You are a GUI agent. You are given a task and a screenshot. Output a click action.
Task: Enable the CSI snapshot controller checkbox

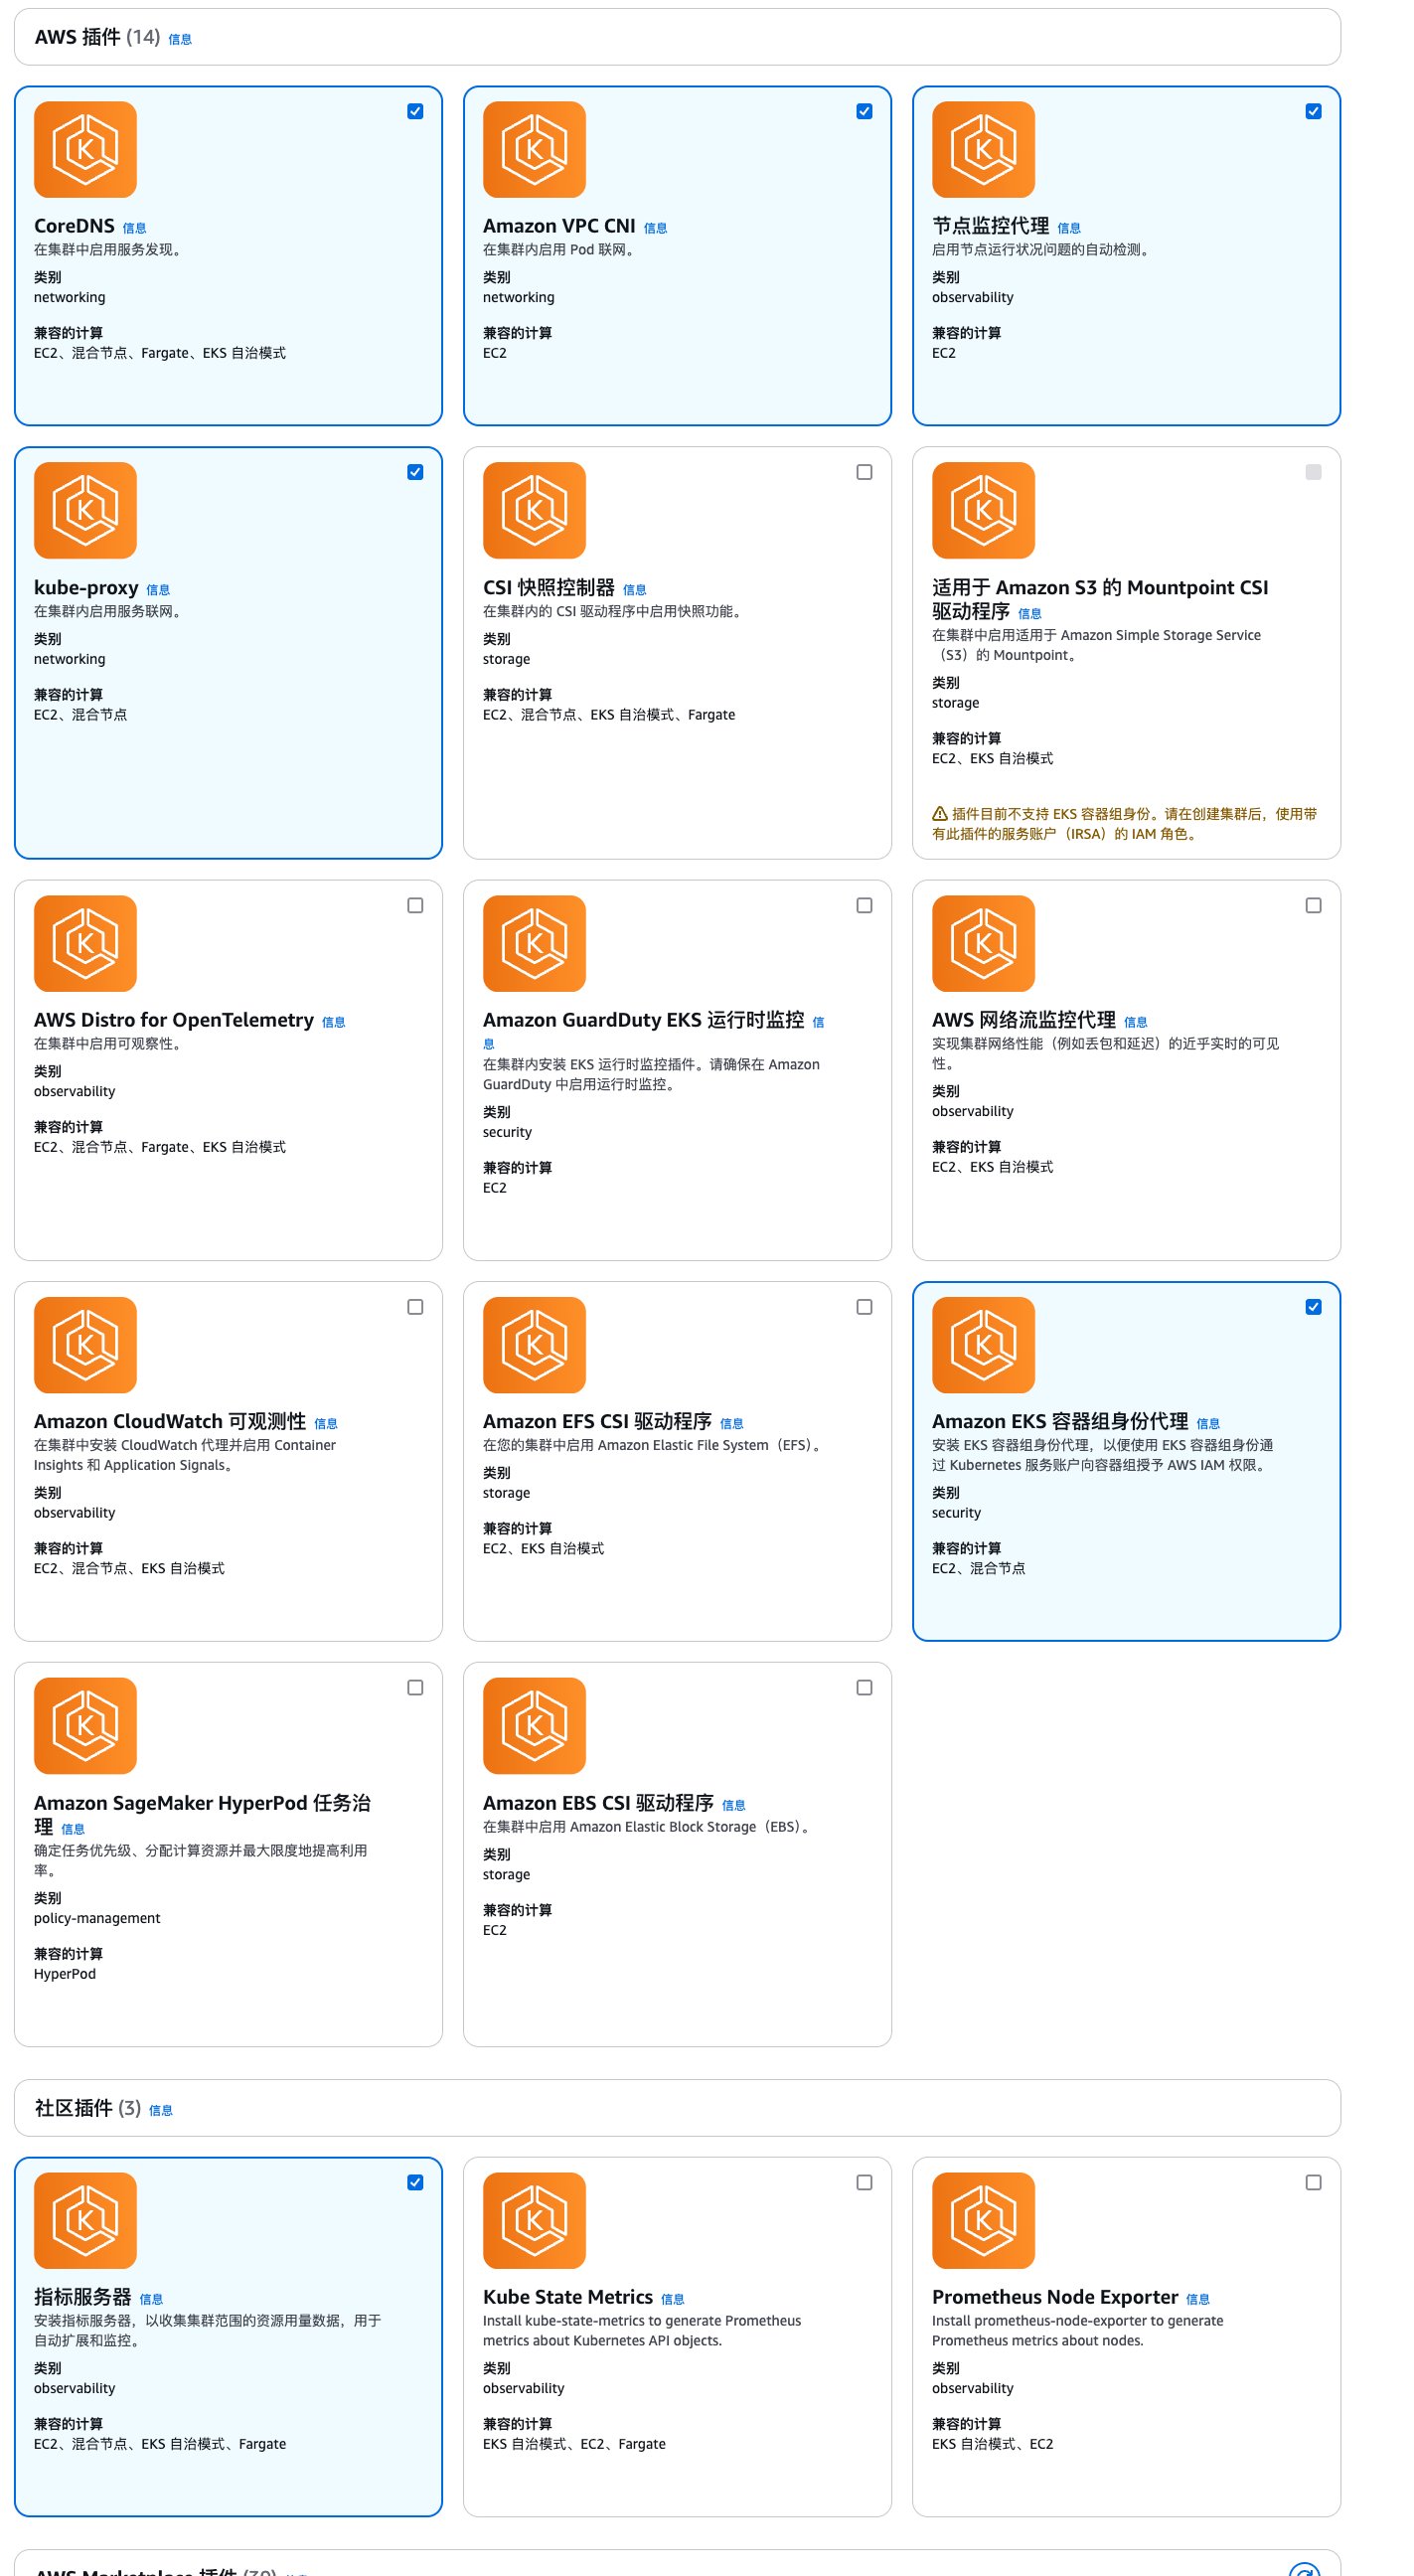click(x=864, y=472)
